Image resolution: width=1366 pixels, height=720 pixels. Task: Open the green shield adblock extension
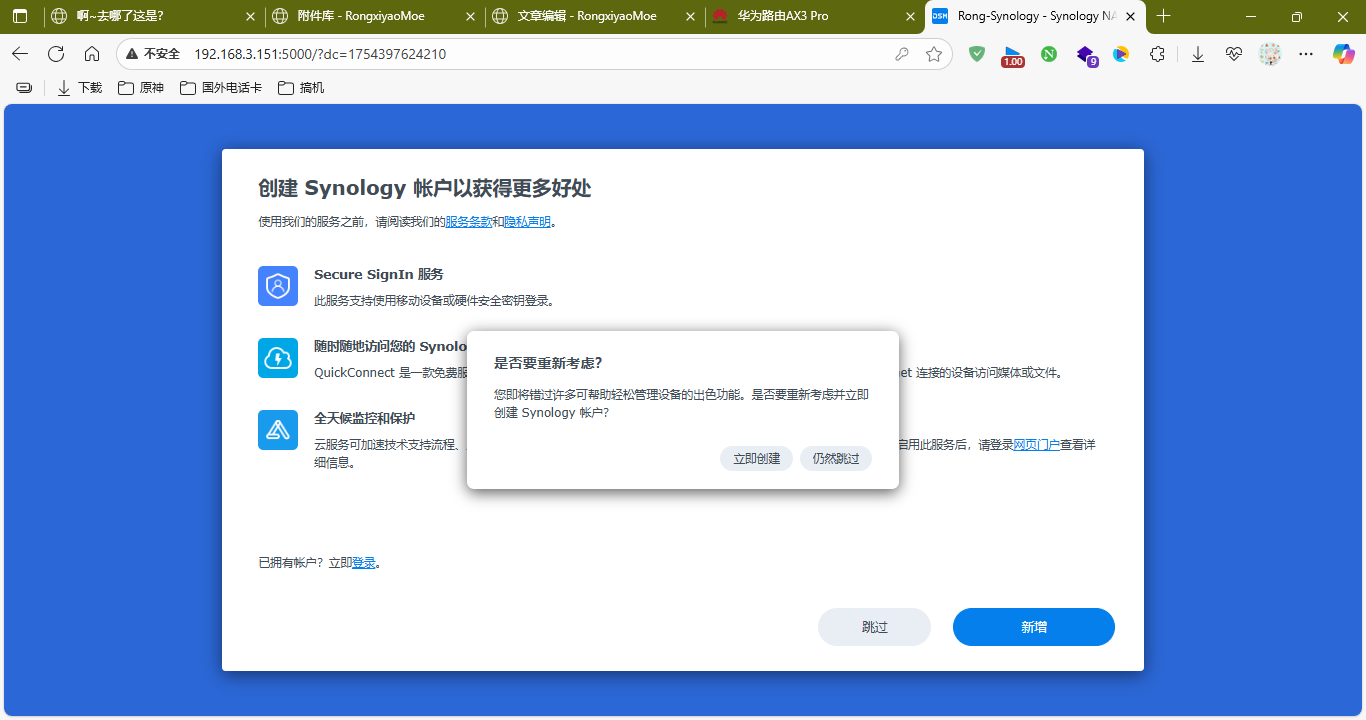[977, 54]
